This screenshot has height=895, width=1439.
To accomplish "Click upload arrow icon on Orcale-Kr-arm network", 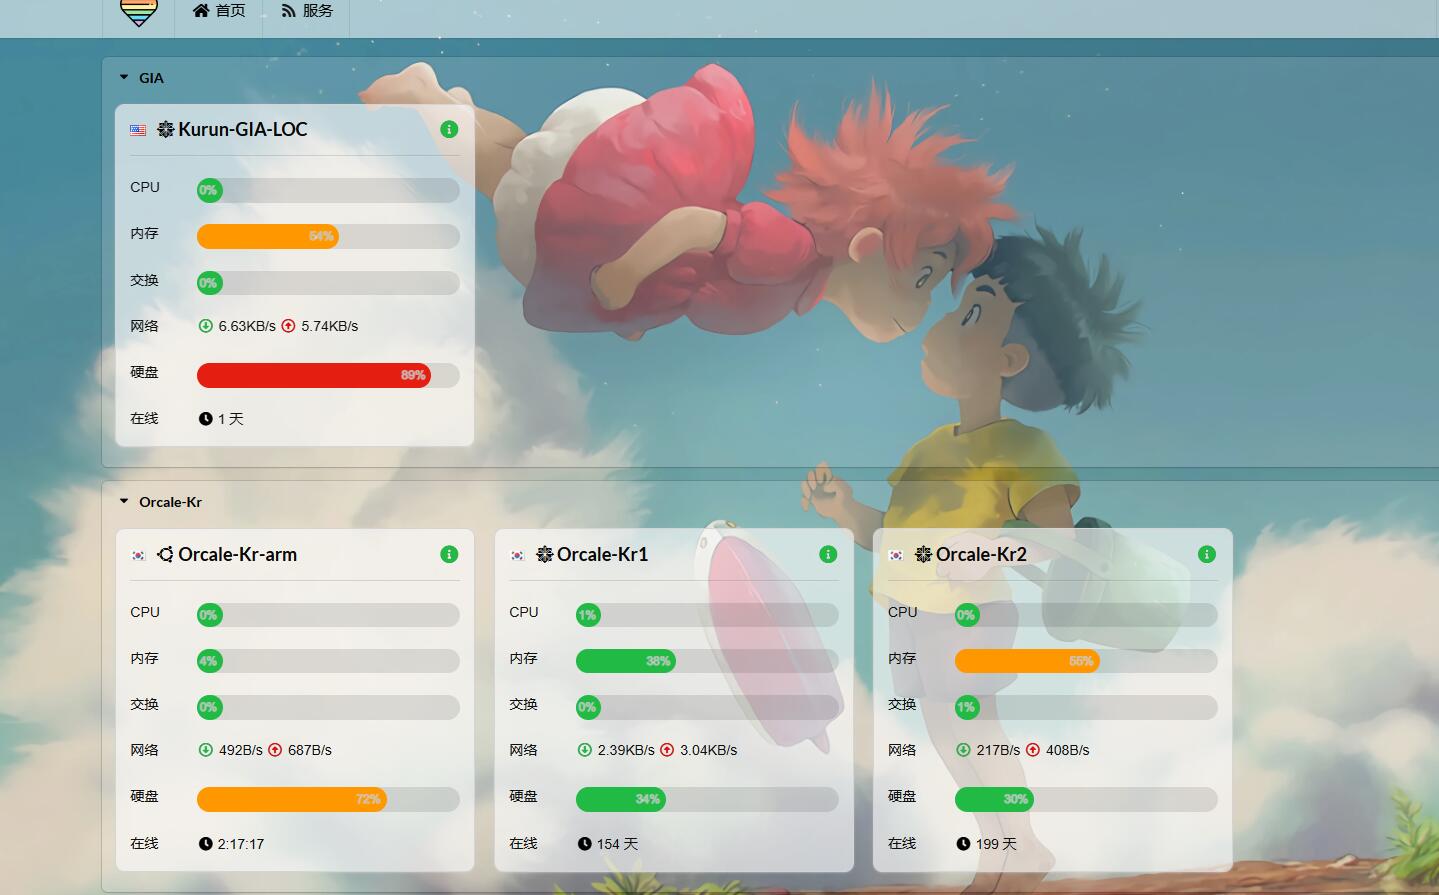I will pos(275,750).
